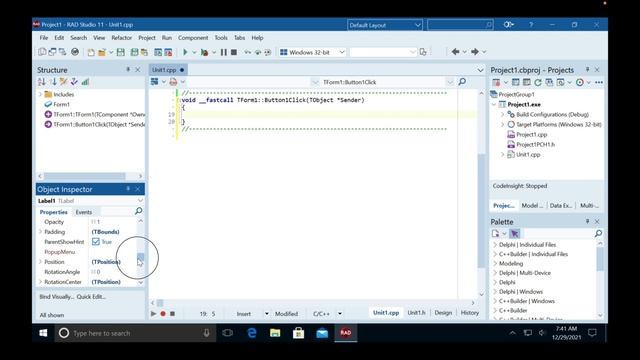The width and height of the screenshot is (640, 360).
Task: Click the arrow pointer icon in Palette toolbar
Action: 515,233
